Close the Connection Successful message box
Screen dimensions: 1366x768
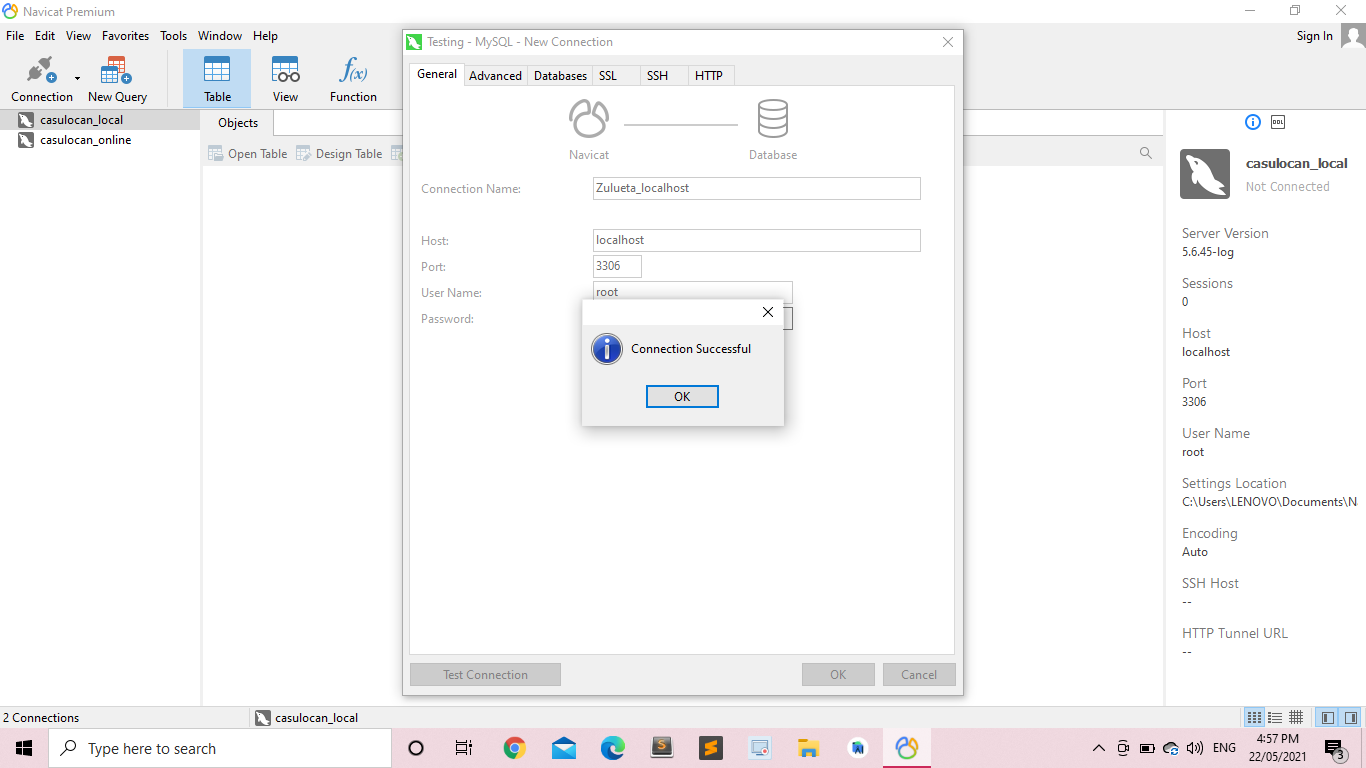(x=767, y=312)
